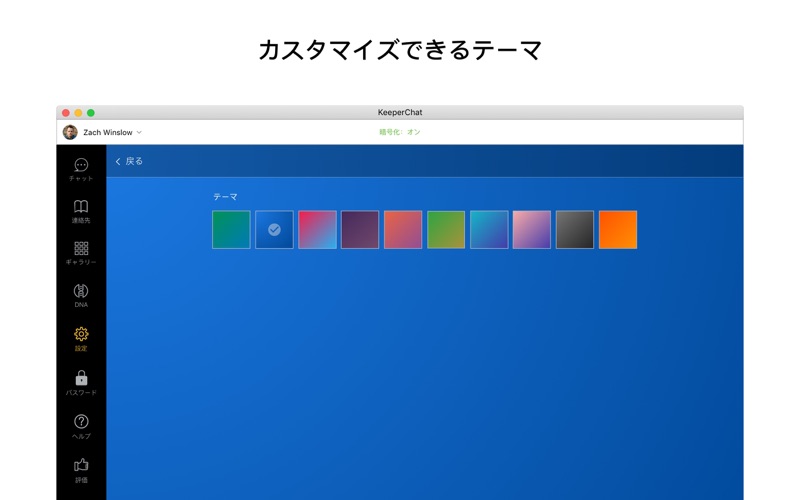Go back using the 戻る button
800x500 pixels.
point(129,161)
